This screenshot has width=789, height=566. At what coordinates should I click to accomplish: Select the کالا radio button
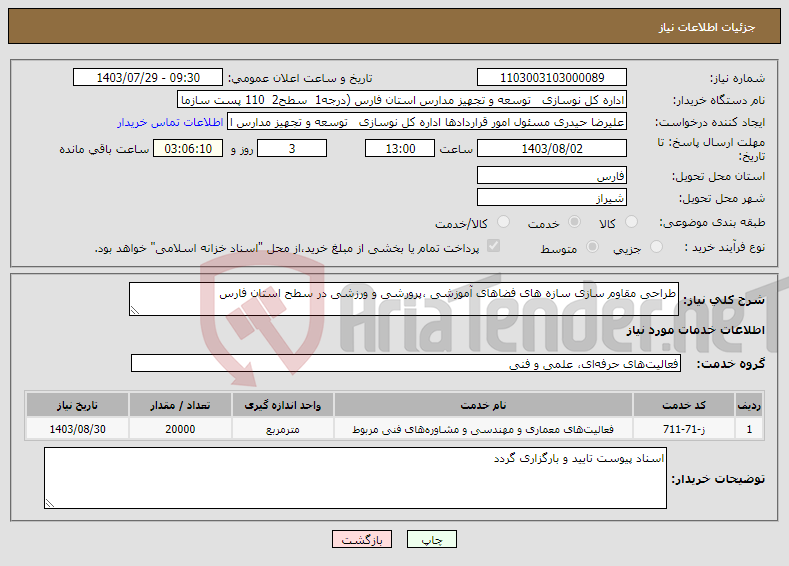click(x=631, y=222)
